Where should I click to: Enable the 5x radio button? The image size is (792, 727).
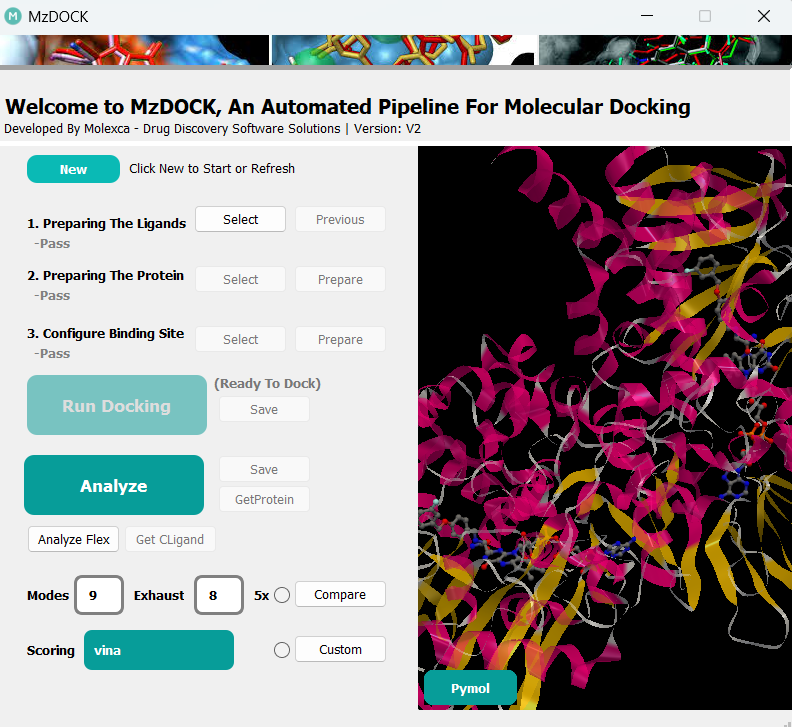(282, 595)
